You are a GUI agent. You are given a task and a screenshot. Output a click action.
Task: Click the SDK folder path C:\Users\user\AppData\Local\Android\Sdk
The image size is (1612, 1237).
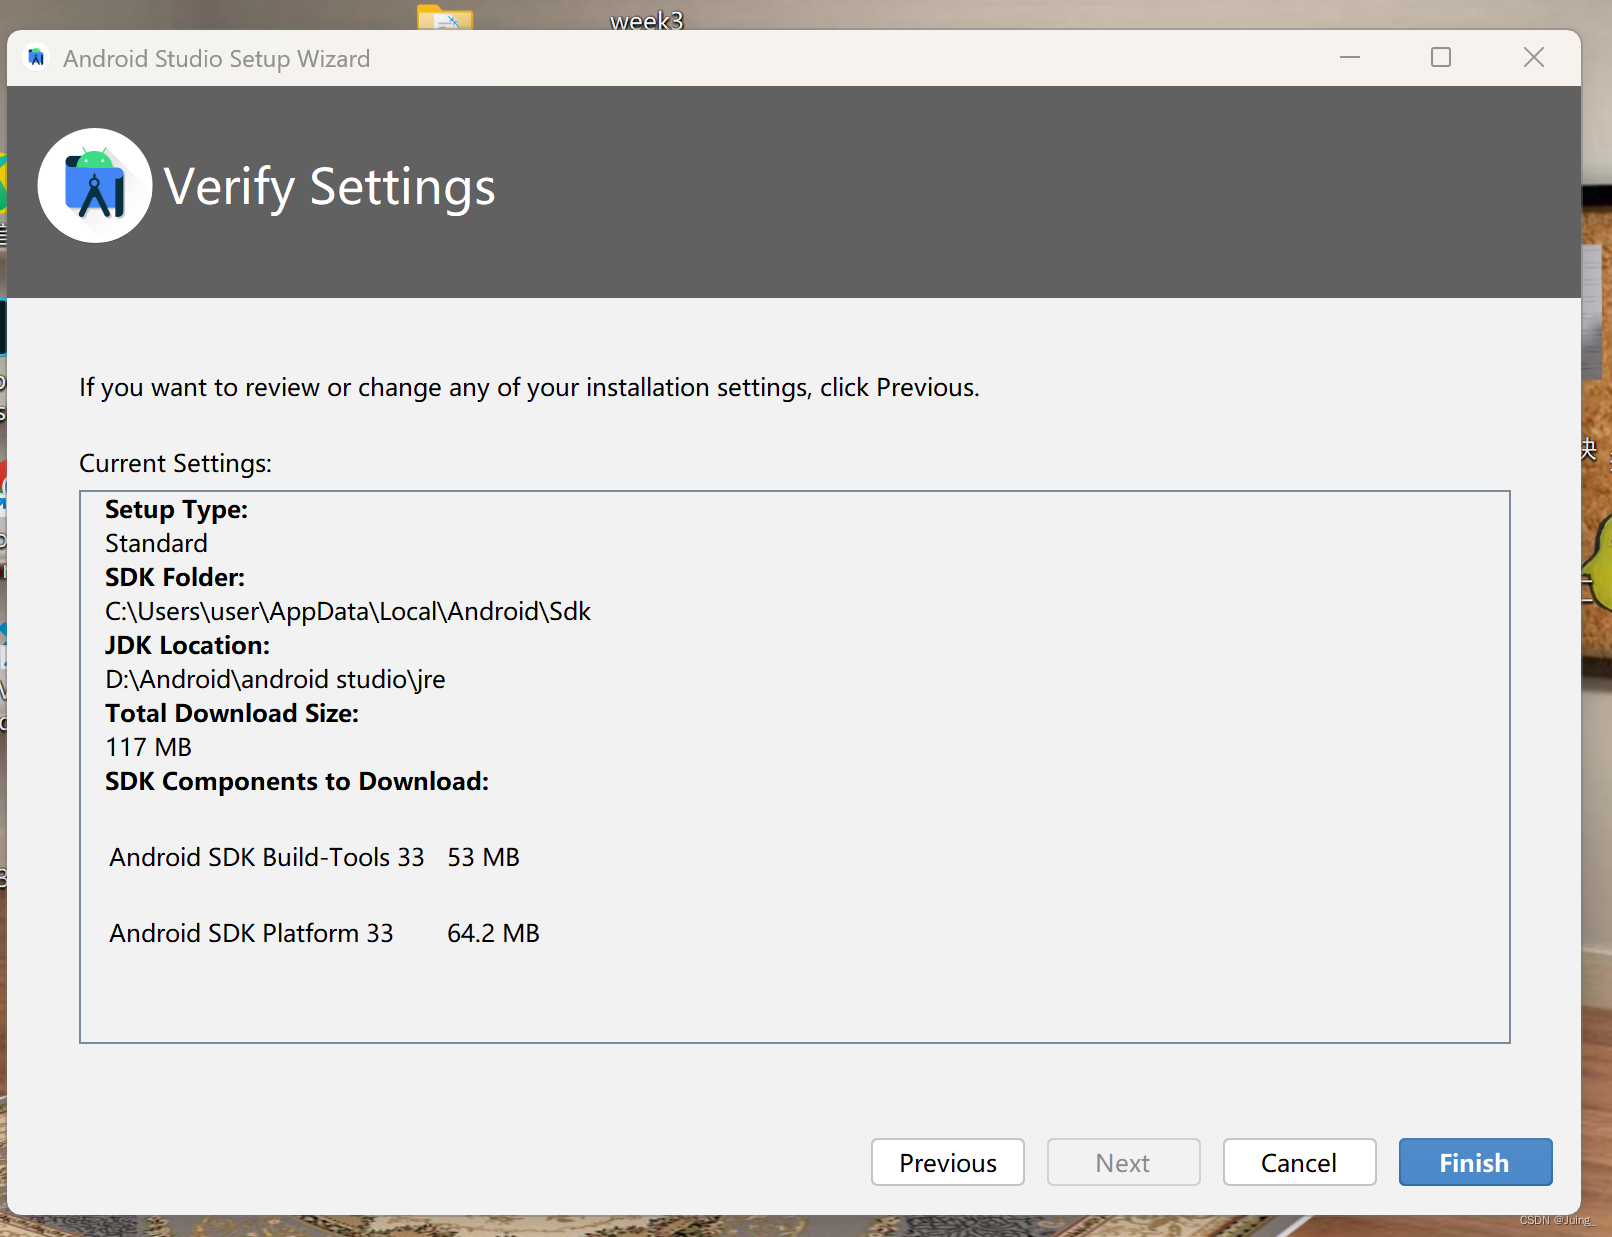pos(348,611)
